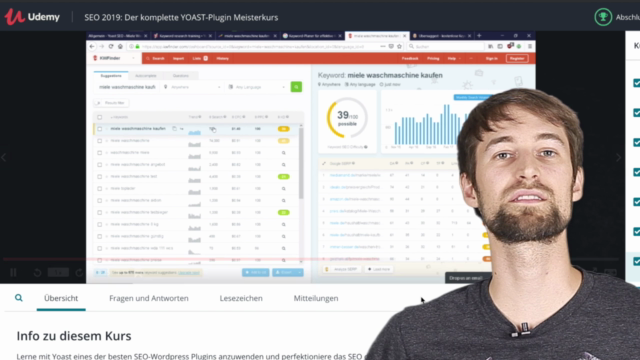Select the Übersicht tab
640x360 pixels.
(61, 298)
